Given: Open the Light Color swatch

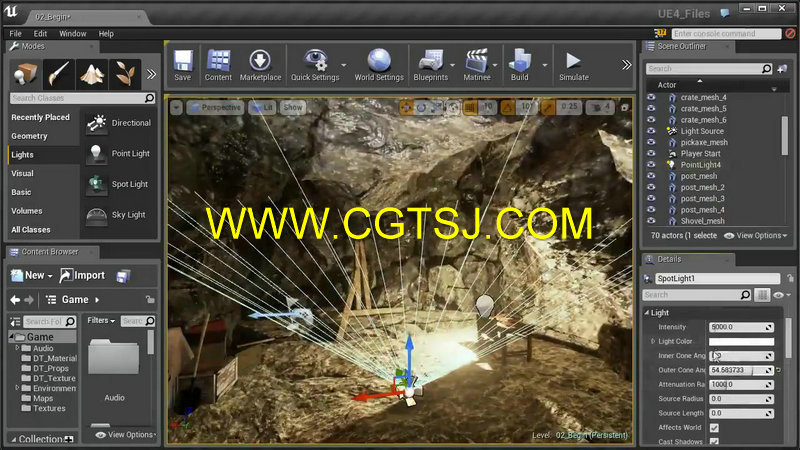Looking at the screenshot, I should click(x=741, y=341).
